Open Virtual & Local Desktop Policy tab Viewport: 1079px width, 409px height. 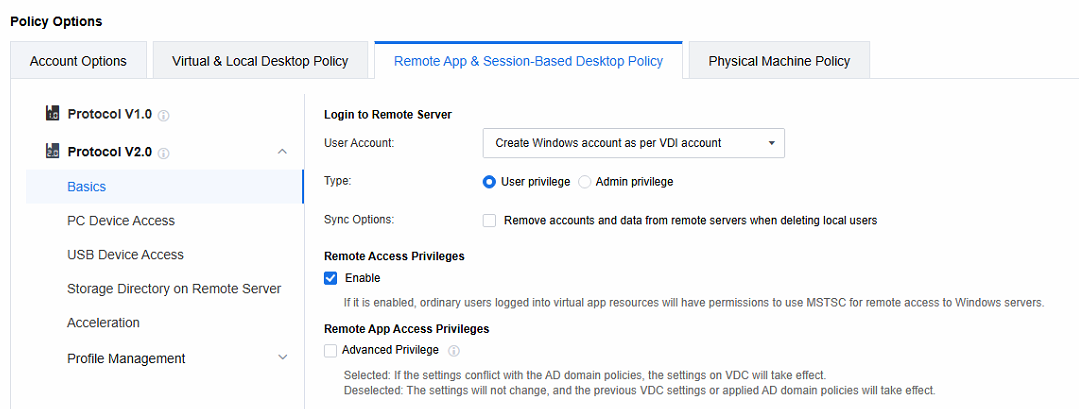point(260,61)
